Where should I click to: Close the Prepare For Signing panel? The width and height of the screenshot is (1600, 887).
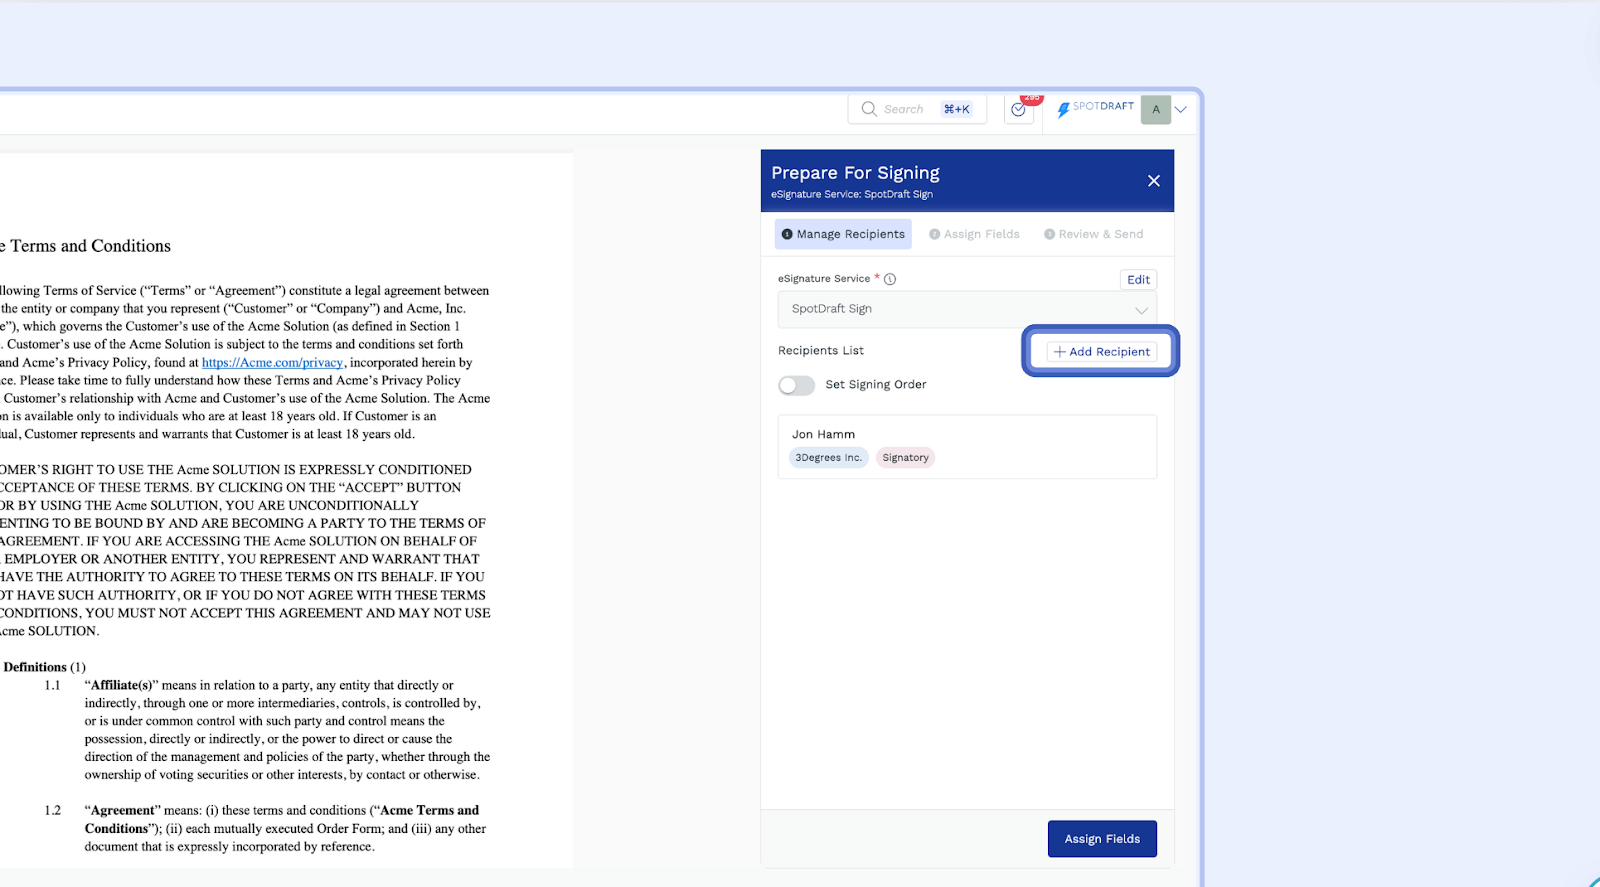(1153, 181)
